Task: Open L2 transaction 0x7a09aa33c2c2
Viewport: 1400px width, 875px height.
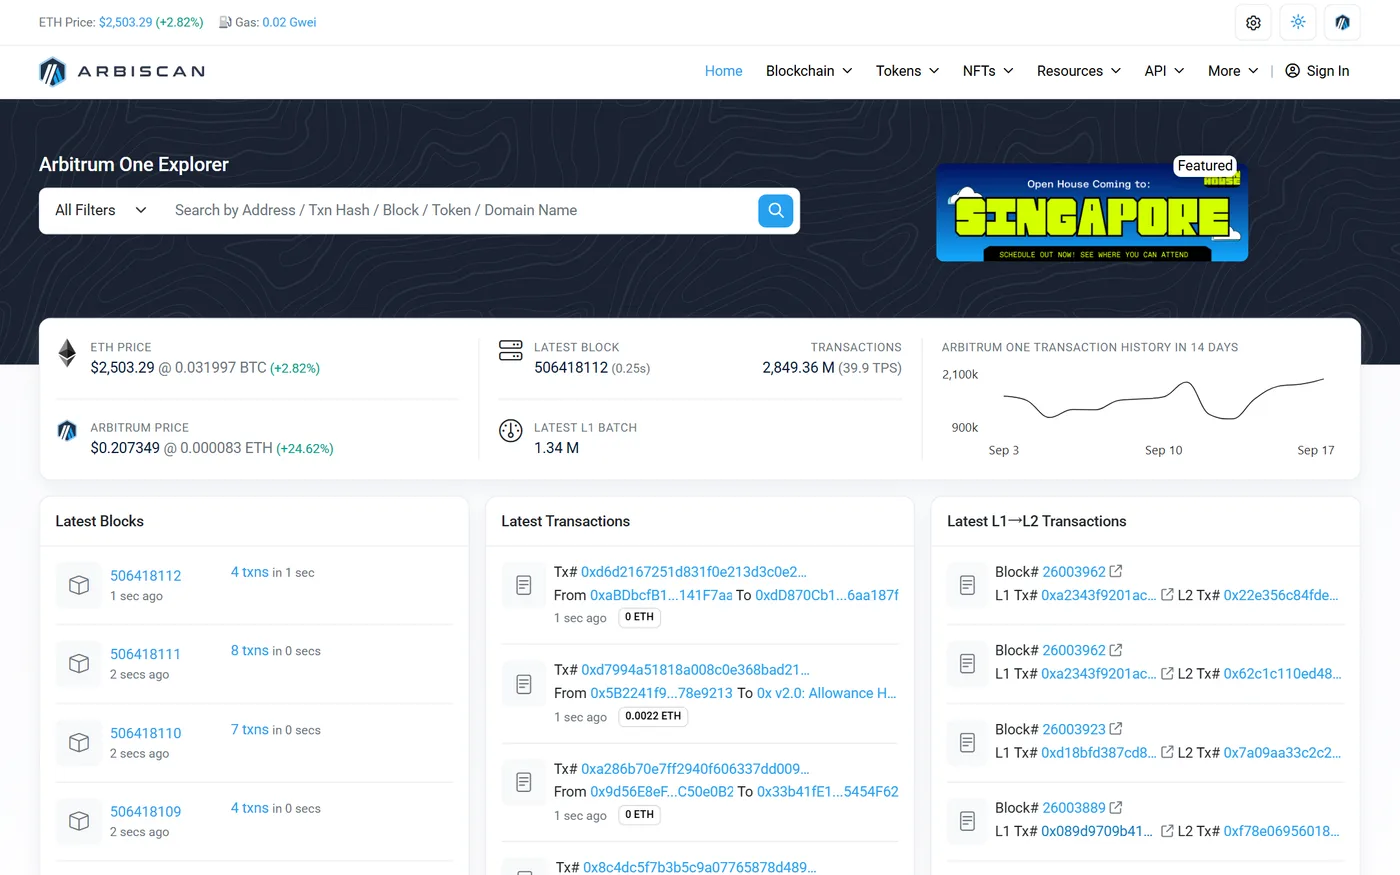Action: point(1282,752)
